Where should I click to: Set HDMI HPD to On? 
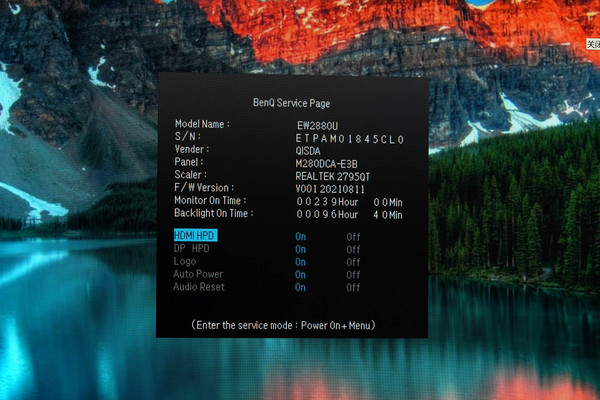pos(301,237)
